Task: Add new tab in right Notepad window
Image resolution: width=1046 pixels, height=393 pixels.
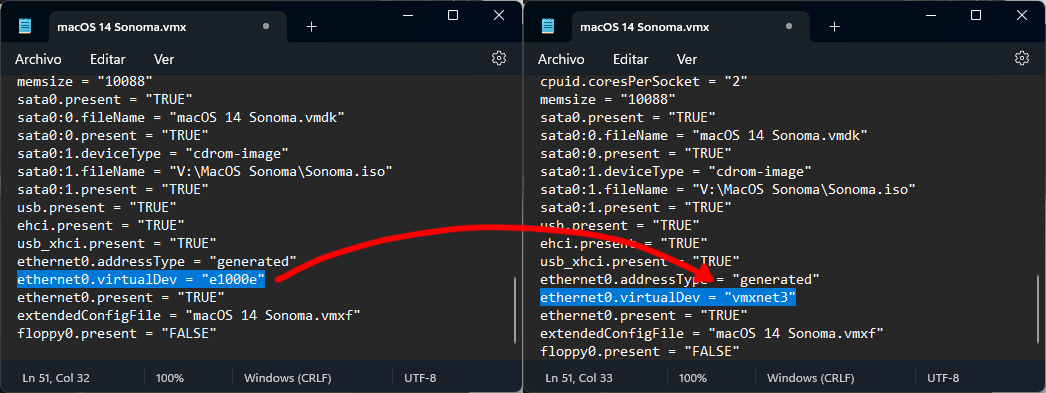Action: tap(834, 26)
